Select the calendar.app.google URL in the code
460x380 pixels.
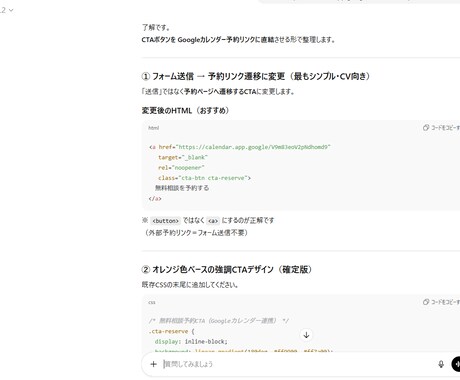click(x=253, y=147)
